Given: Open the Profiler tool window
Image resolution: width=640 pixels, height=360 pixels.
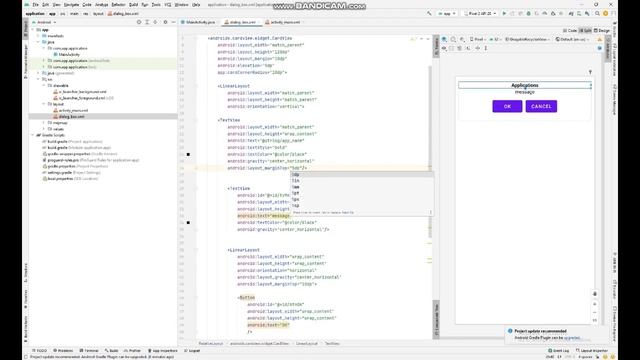Looking at the screenshot, I should pyautogui.click(x=132, y=351).
